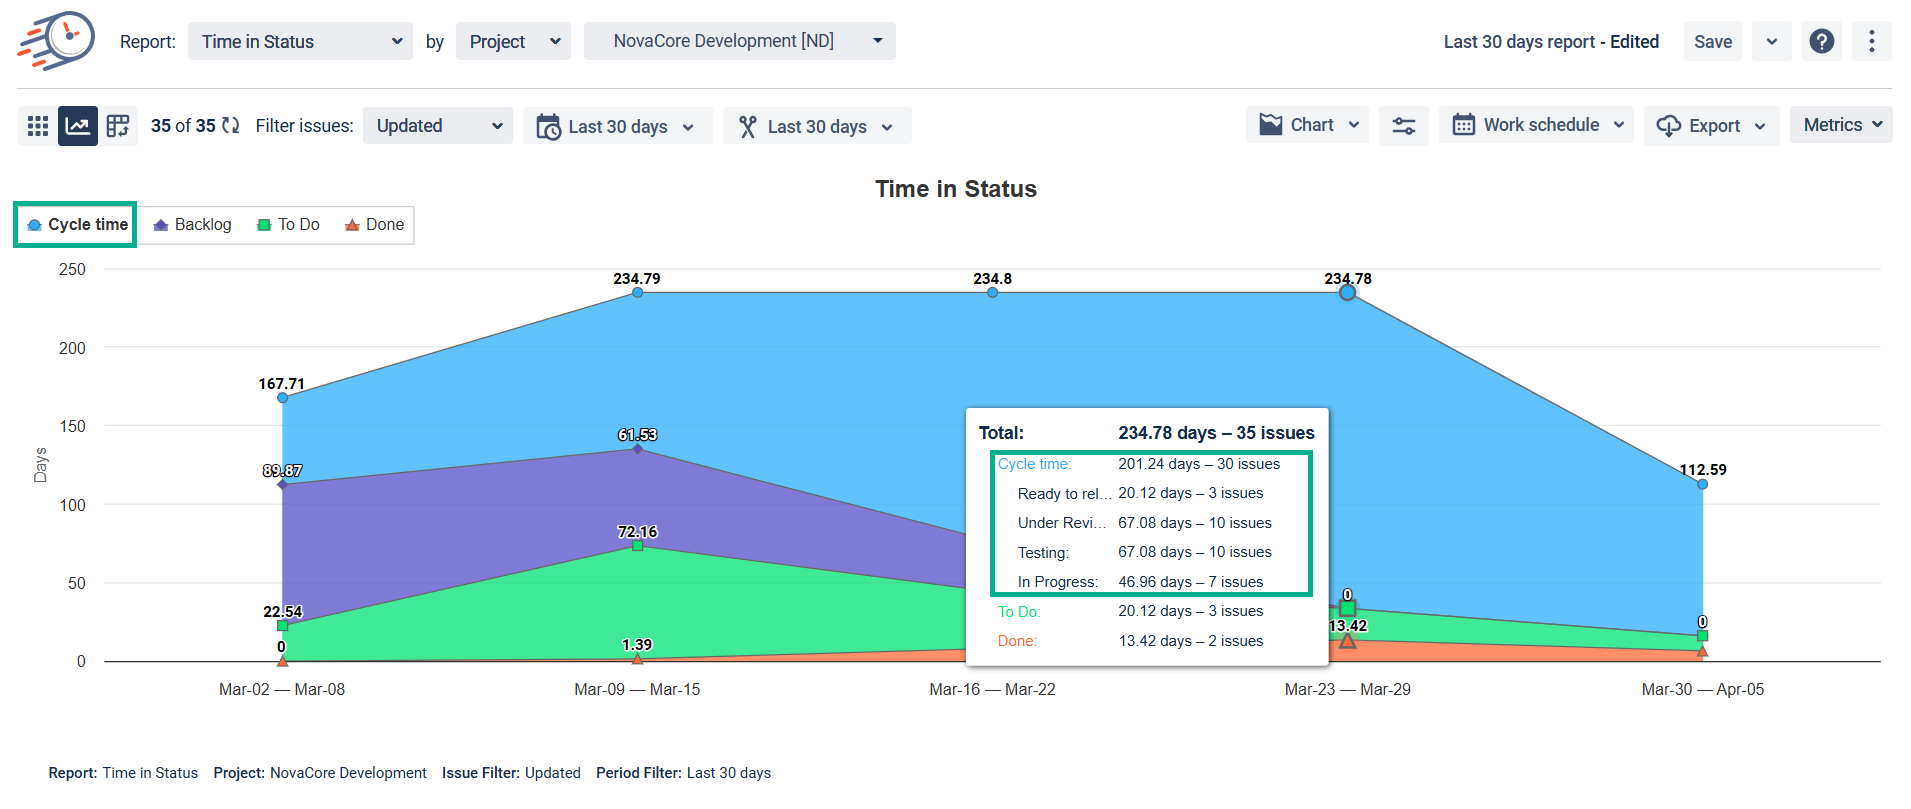Viewport: 1911px width, 809px height.
Task: Toggle To Do series in legend
Action: click(288, 225)
